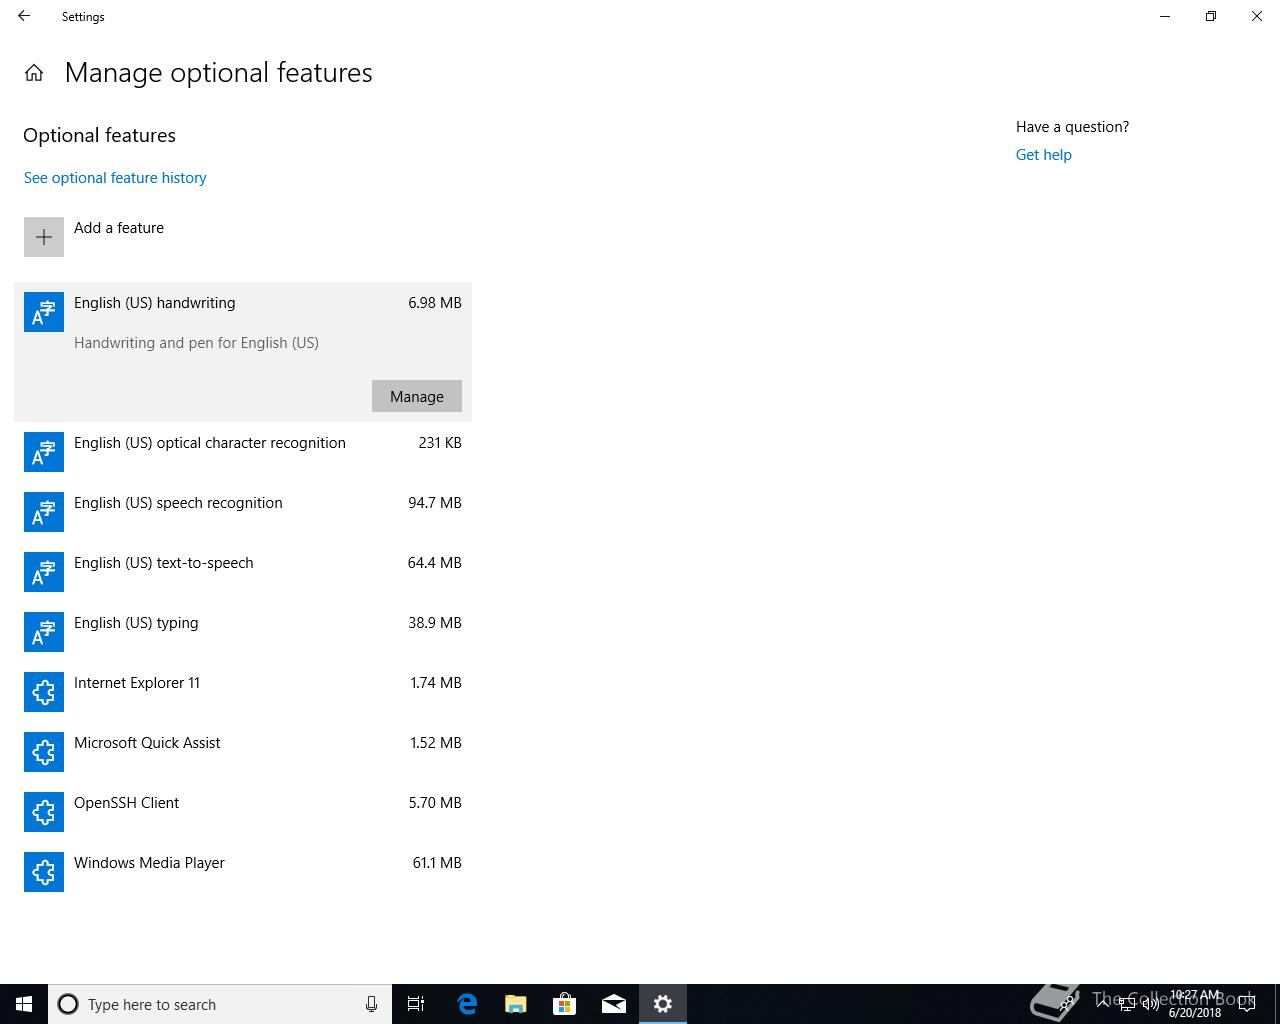Open the Windows Start menu
This screenshot has height=1024, width=1280.
pos(24,1004)
